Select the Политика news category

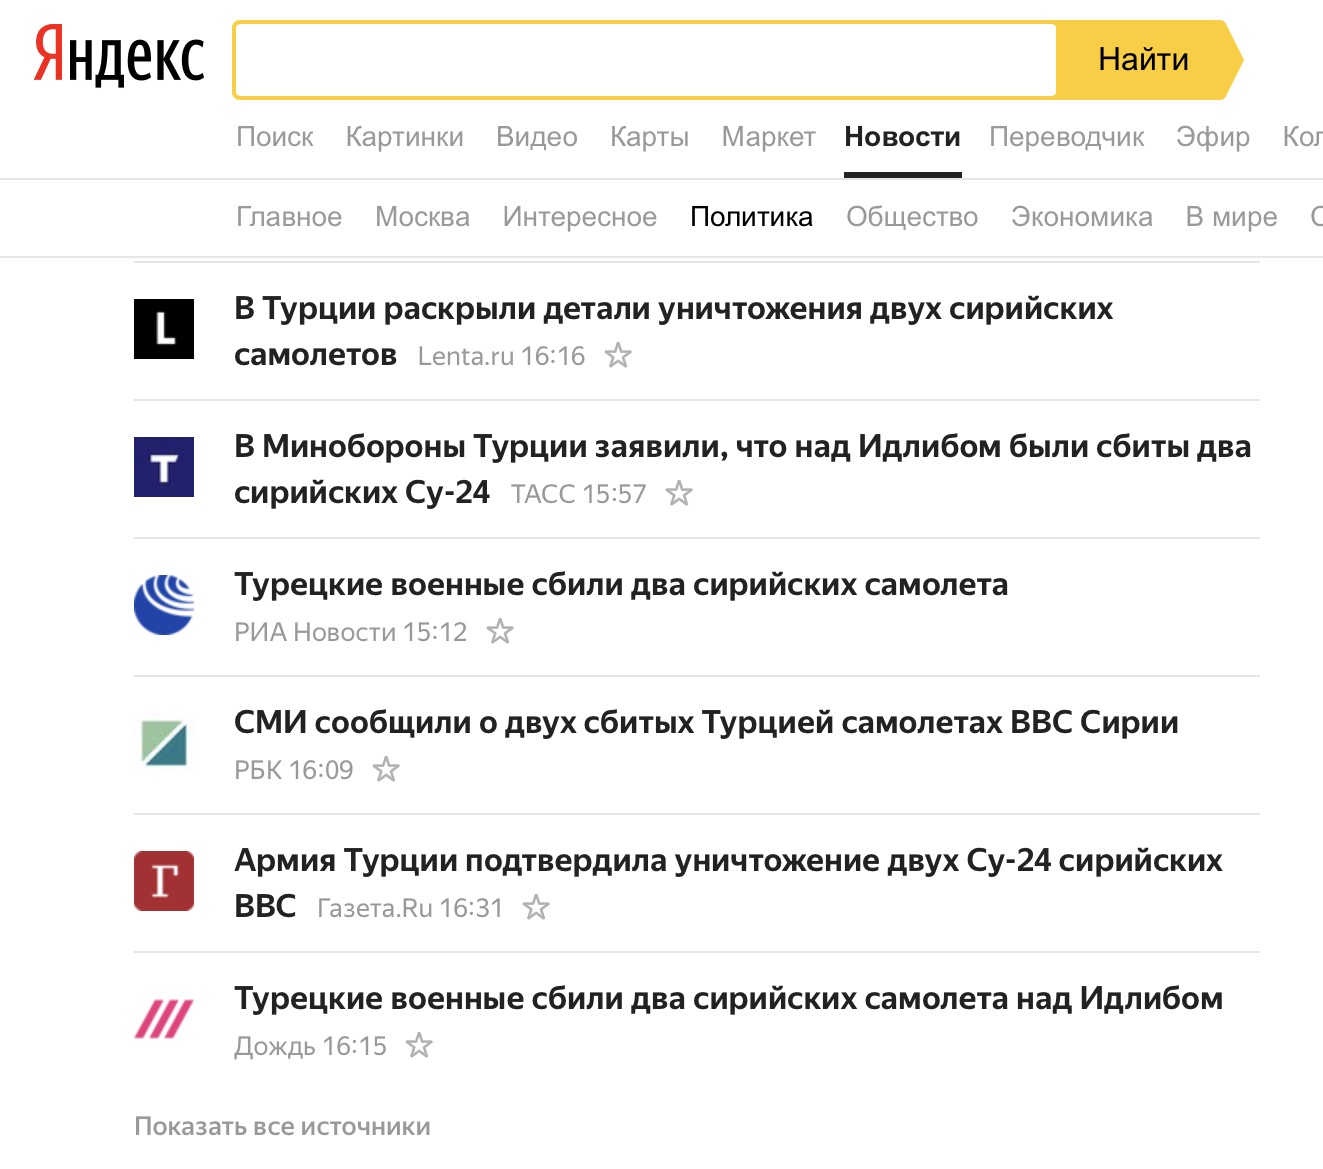752,217
